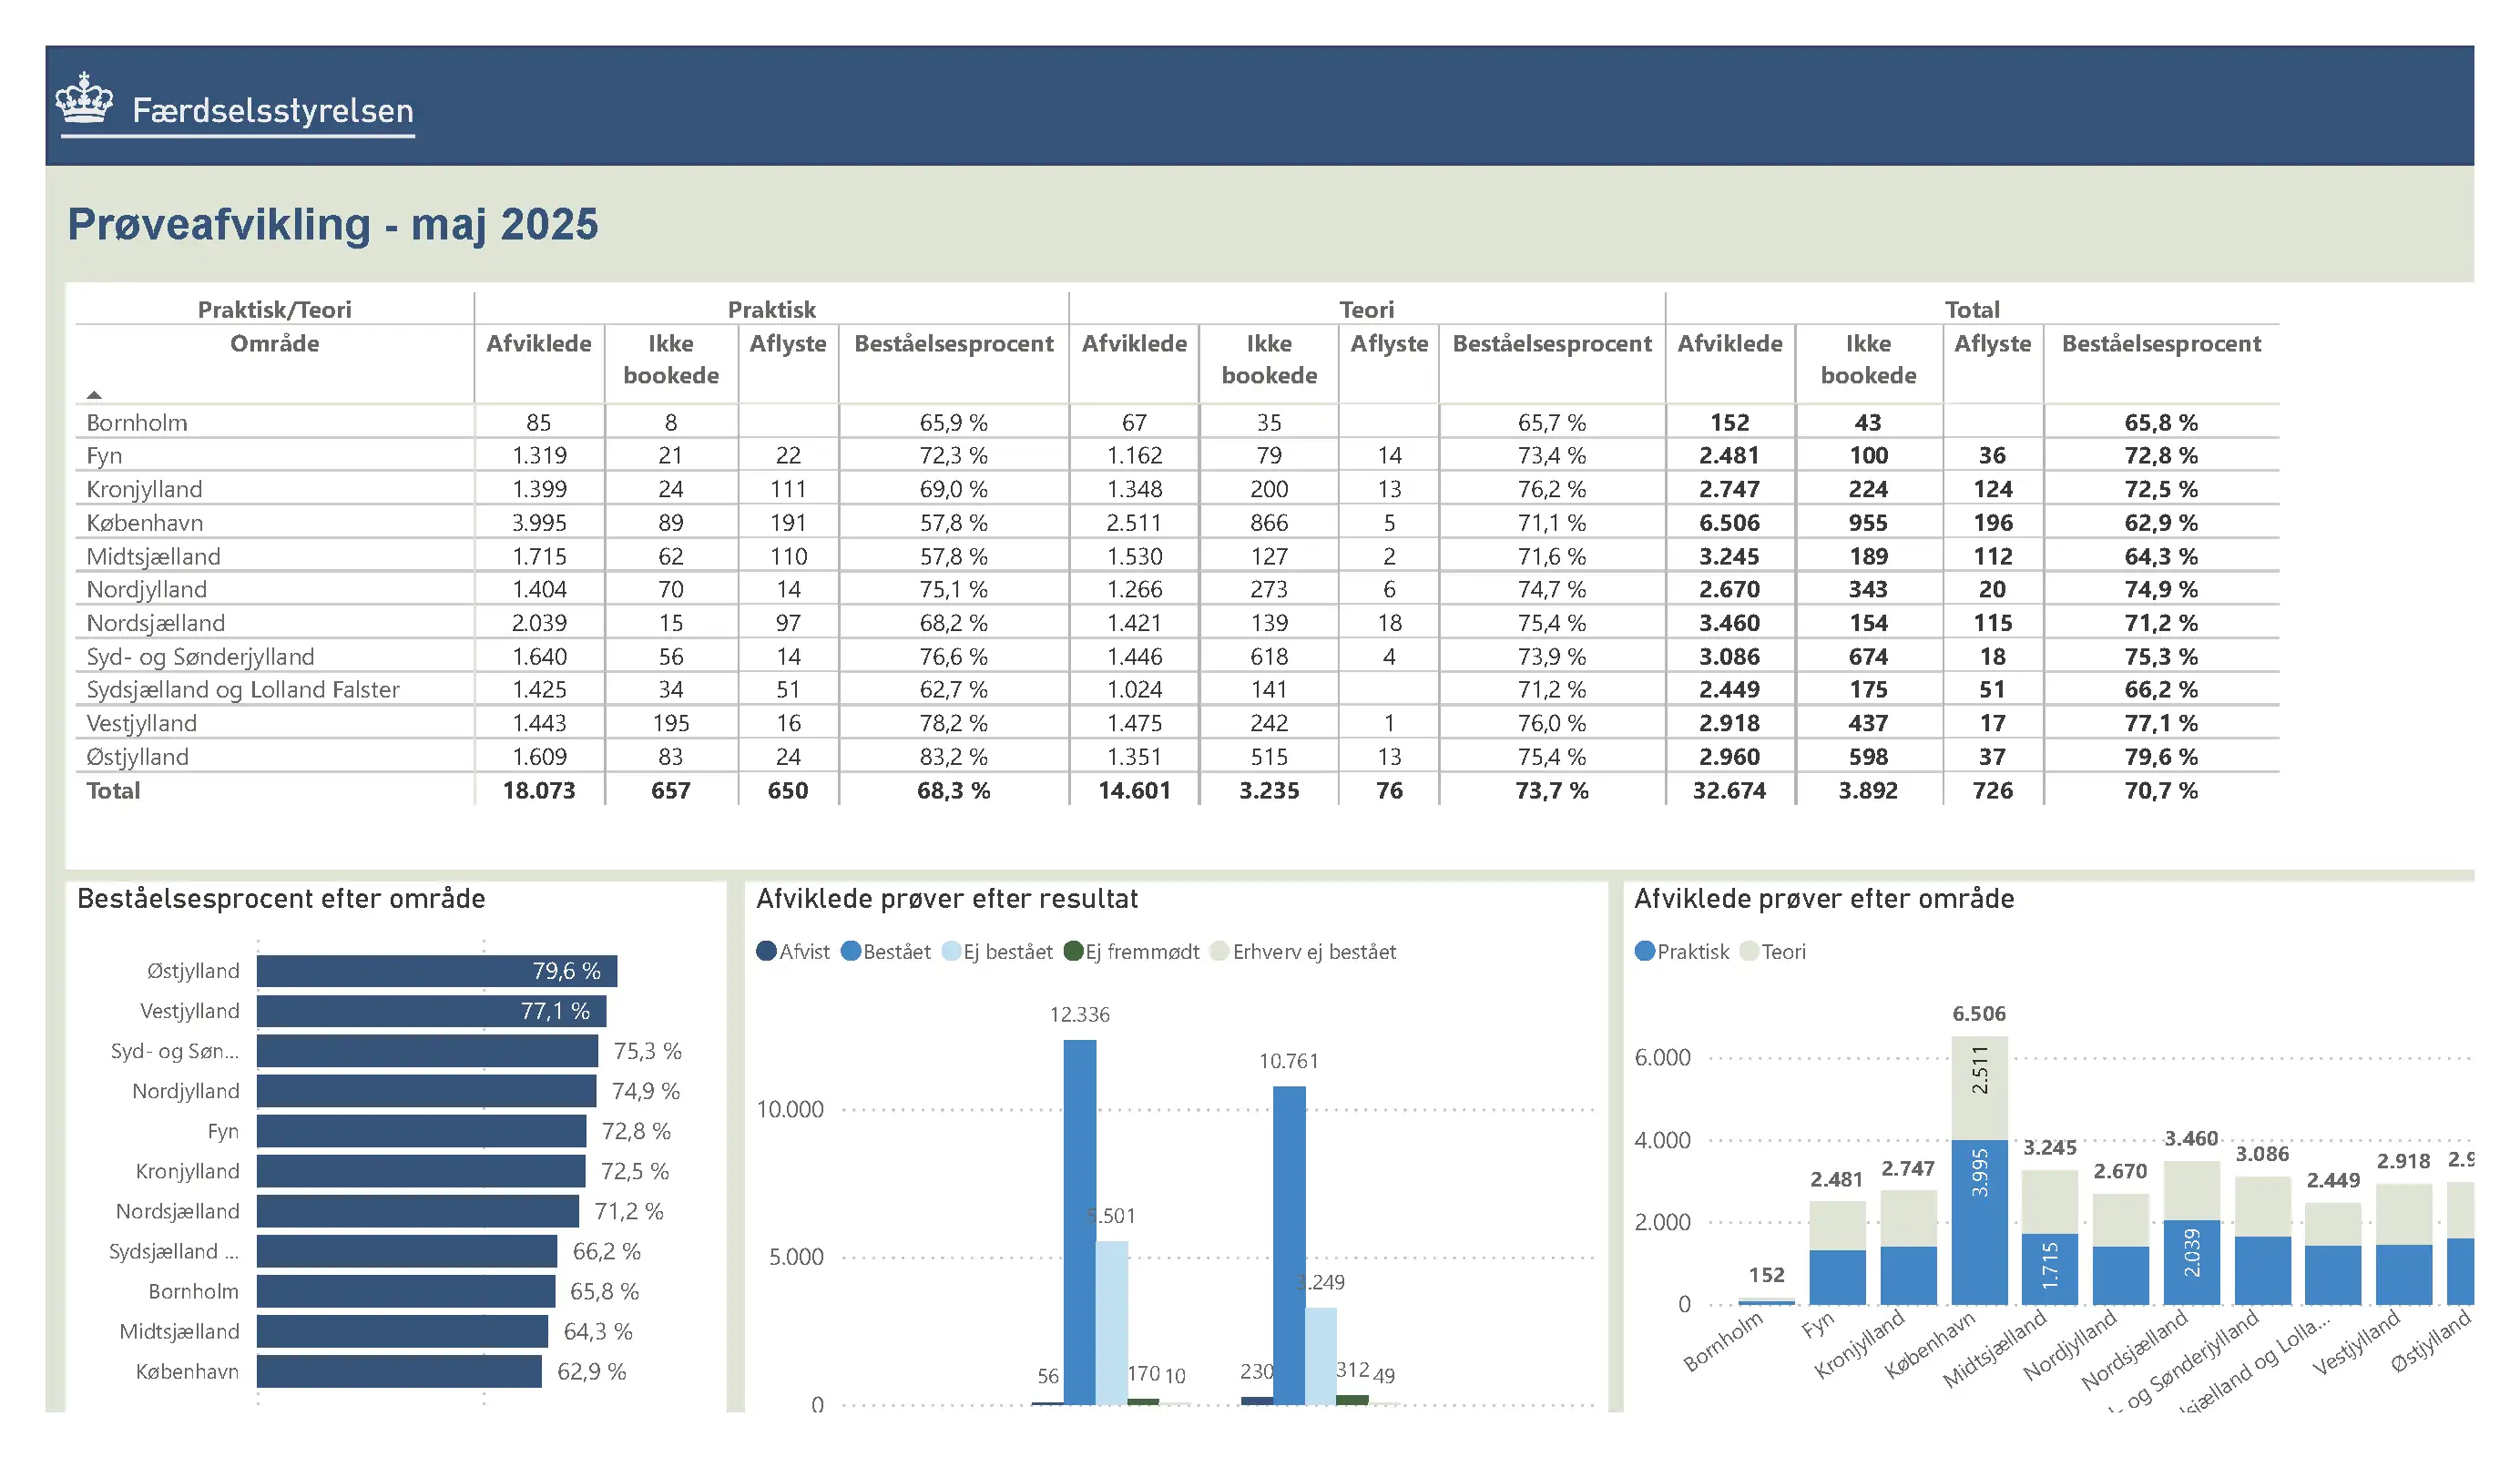
Task: Click the Østjylland 79,6 % bar
Action: pyautogui.click(x=436, y=970)
